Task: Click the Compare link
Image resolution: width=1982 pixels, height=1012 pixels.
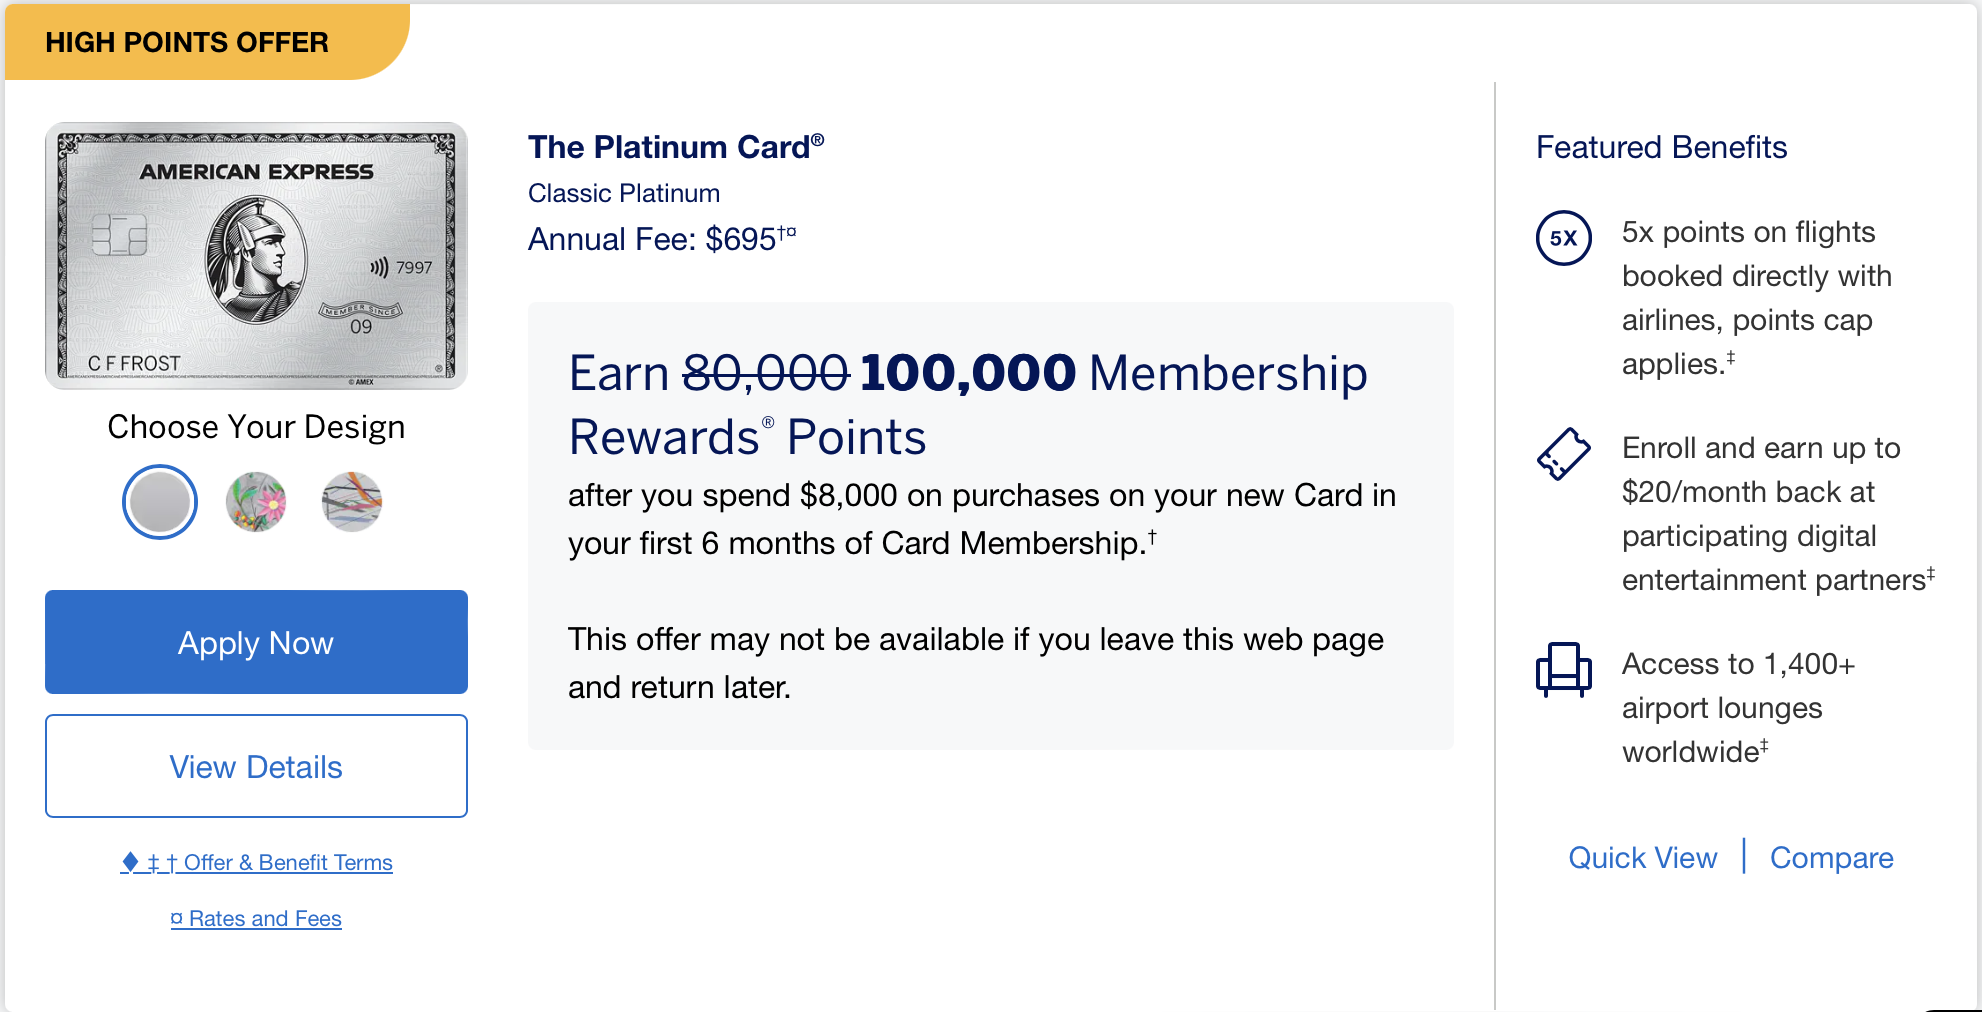Action: click(x=1832, y=858)
